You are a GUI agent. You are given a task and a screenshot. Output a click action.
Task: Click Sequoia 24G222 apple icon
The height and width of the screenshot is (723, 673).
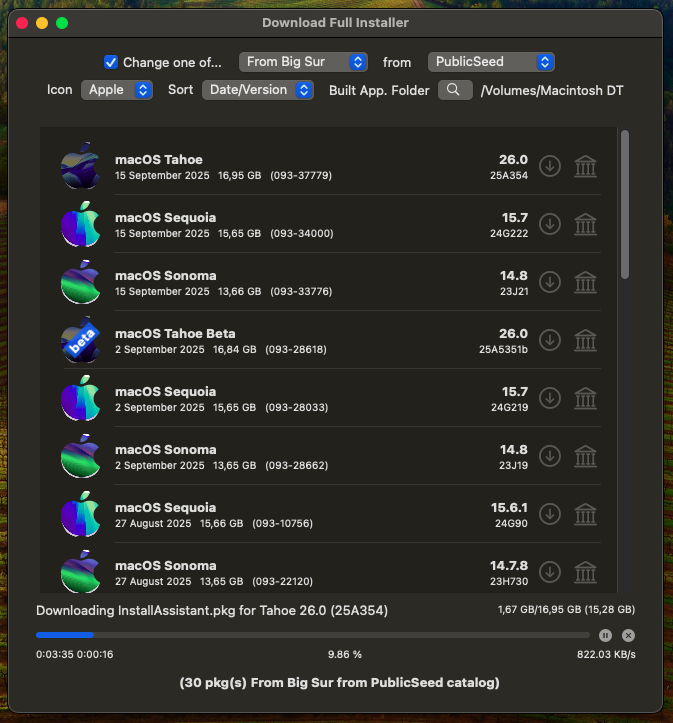81,224
